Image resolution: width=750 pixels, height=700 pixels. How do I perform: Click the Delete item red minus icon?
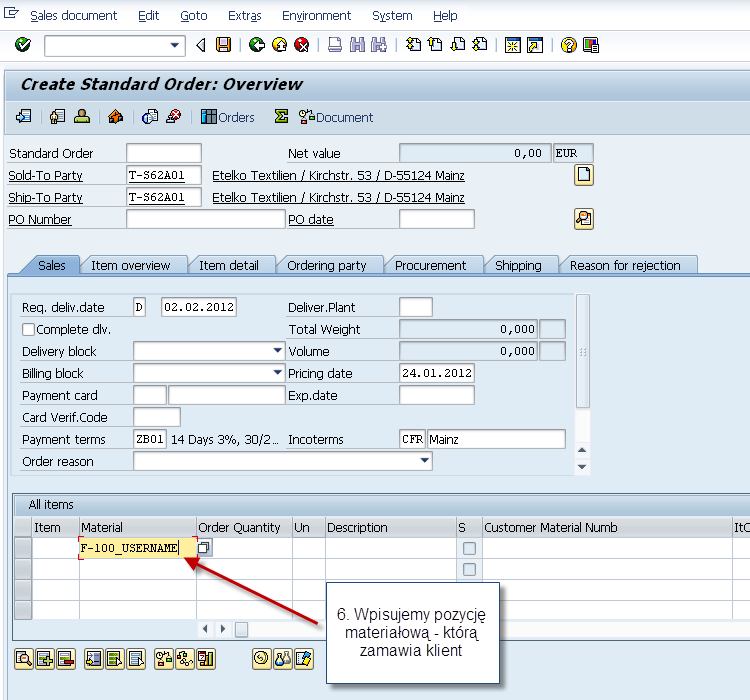click(66, 659)
